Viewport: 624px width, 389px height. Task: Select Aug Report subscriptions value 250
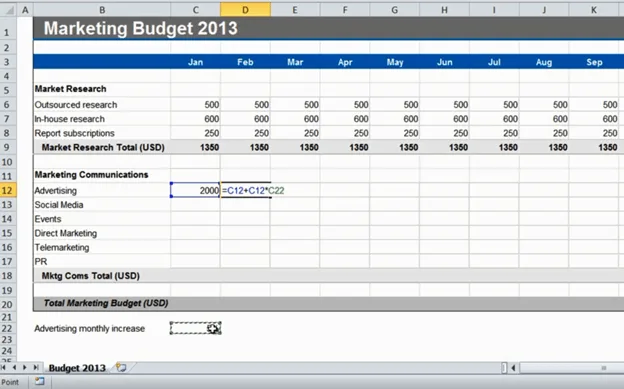point(544,133)
